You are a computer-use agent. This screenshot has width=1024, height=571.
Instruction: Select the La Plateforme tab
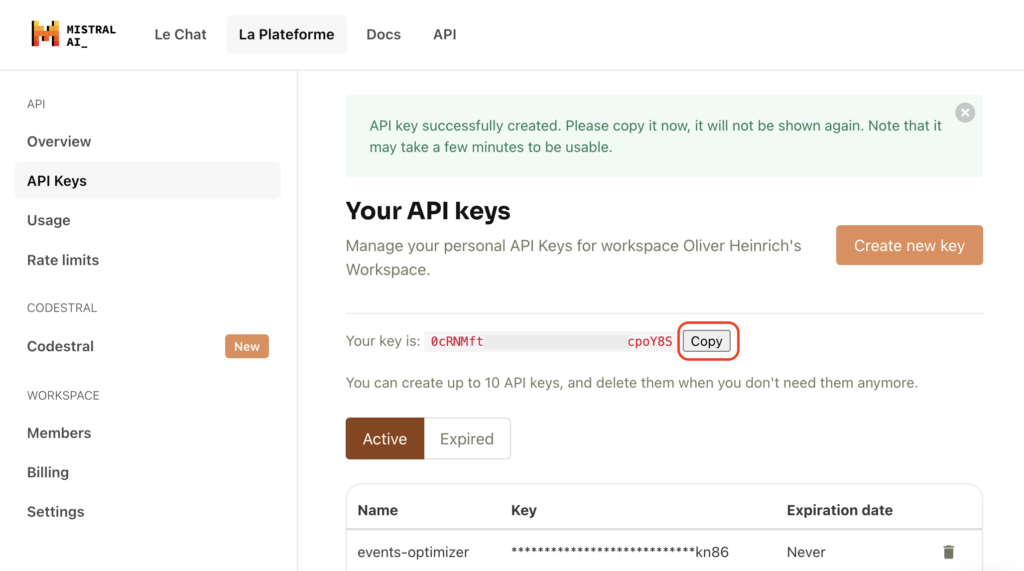[286, 35]
